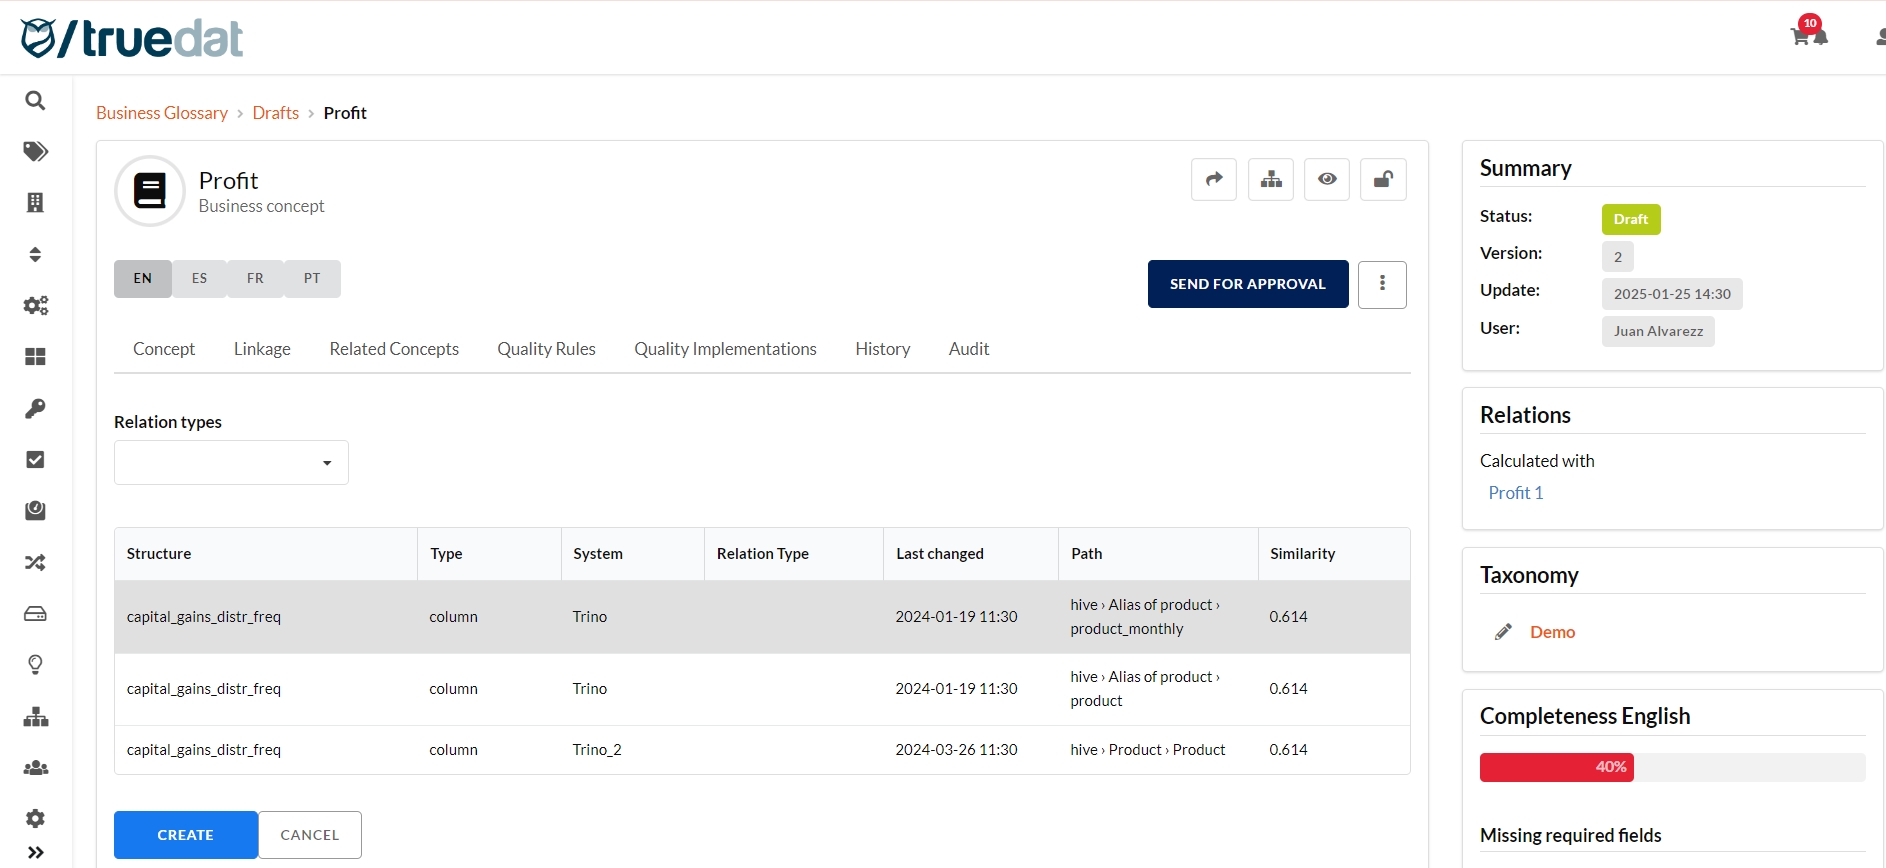Toggle the eye visibility button
This screenshot has height=868, width=1886.
point(1326,180)
